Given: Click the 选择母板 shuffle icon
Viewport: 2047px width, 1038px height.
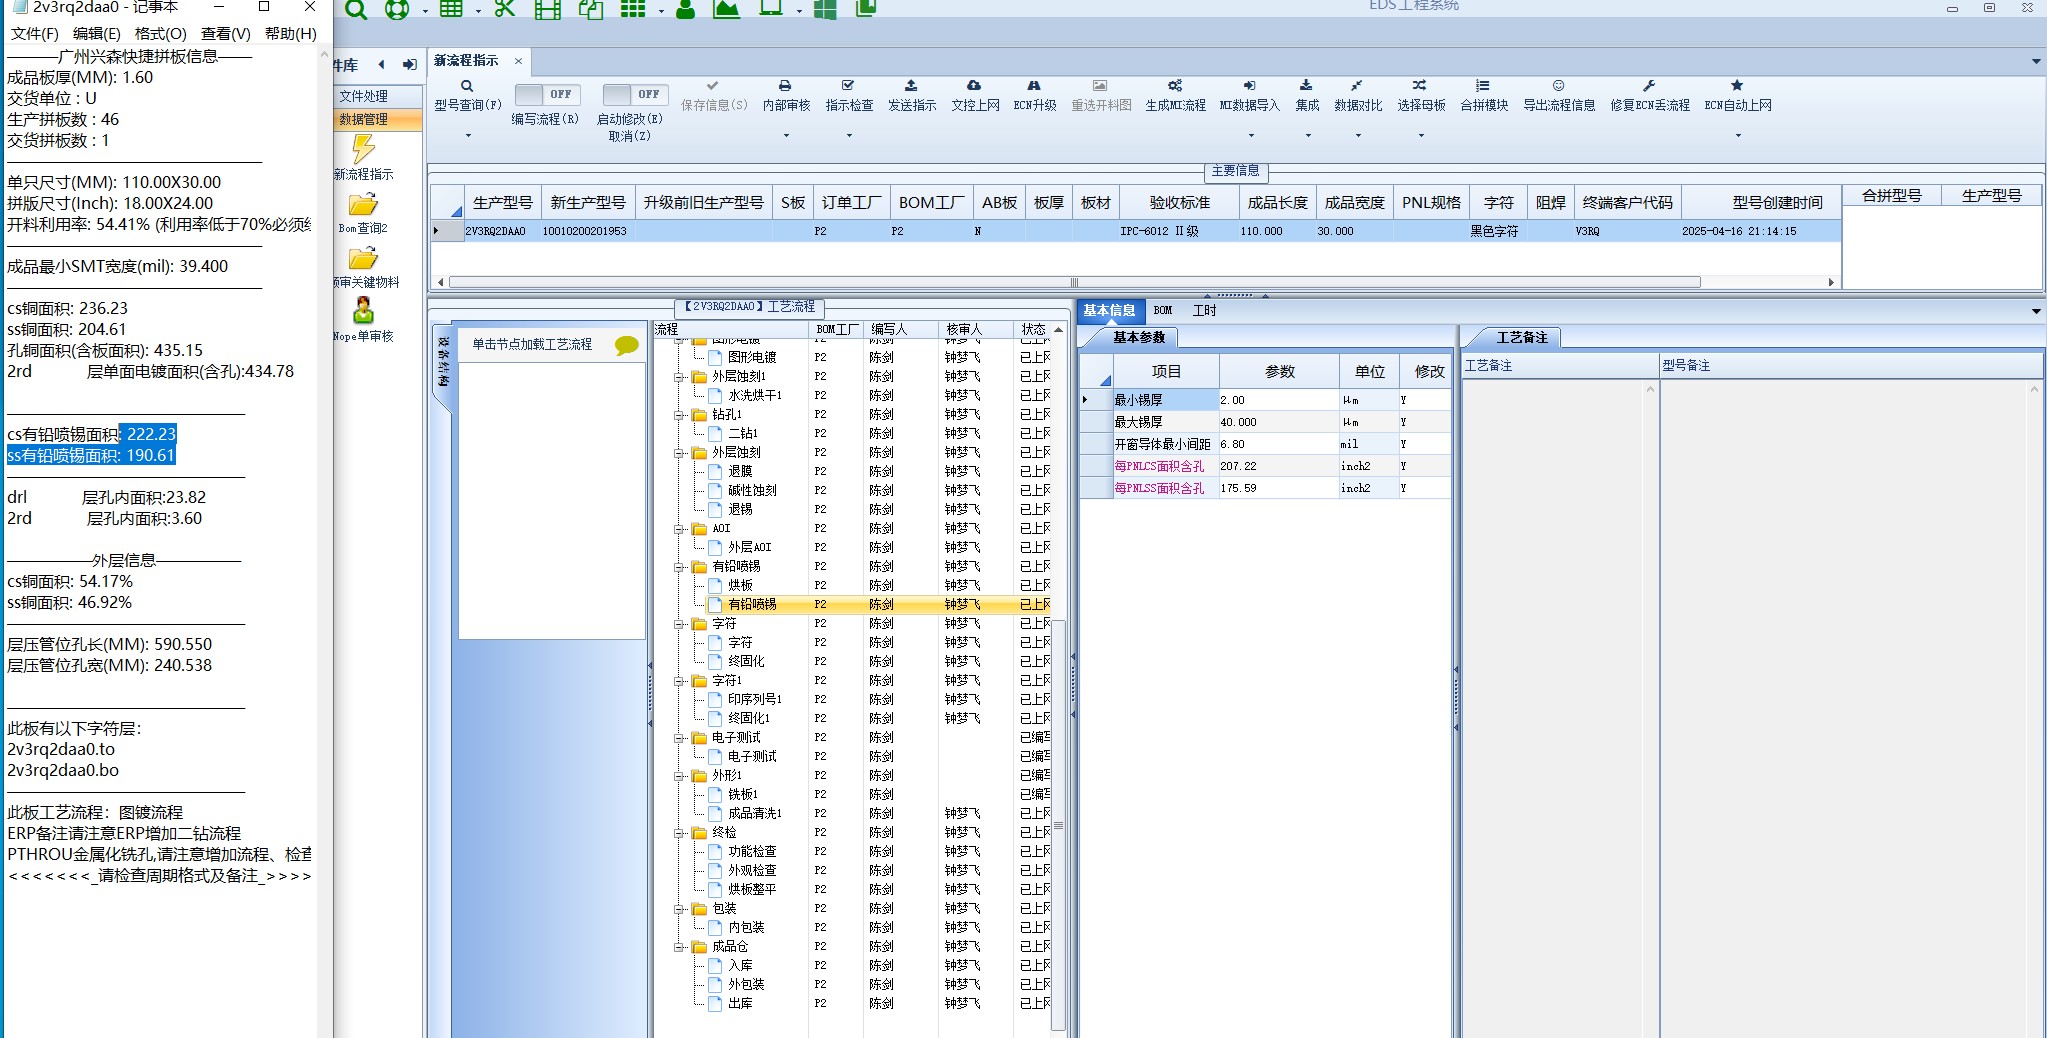Looking at the screenshot, I should pos(1420,86).
